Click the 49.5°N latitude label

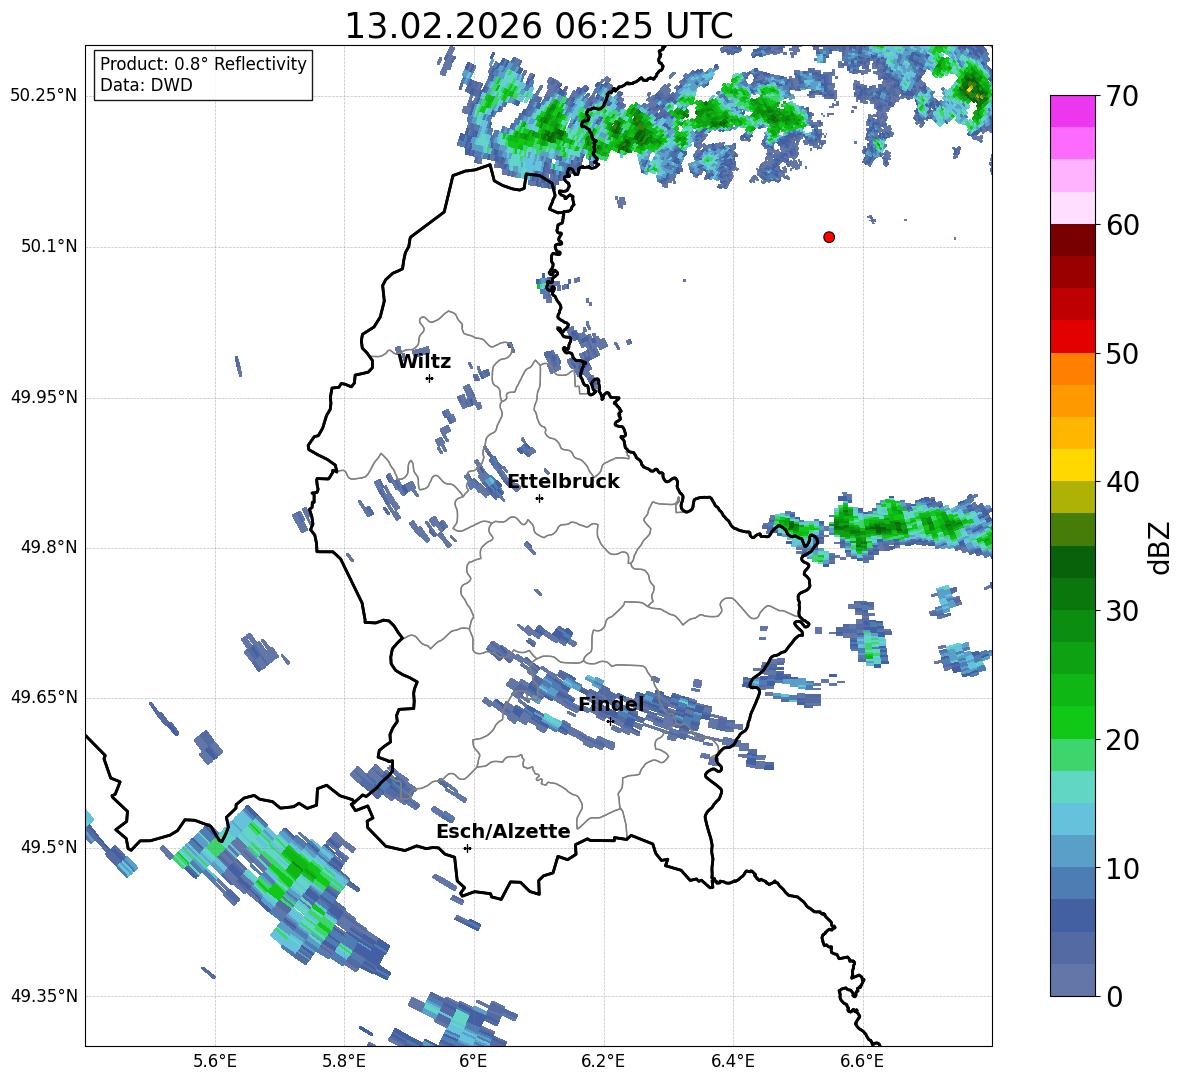click(x=48, y=846)
